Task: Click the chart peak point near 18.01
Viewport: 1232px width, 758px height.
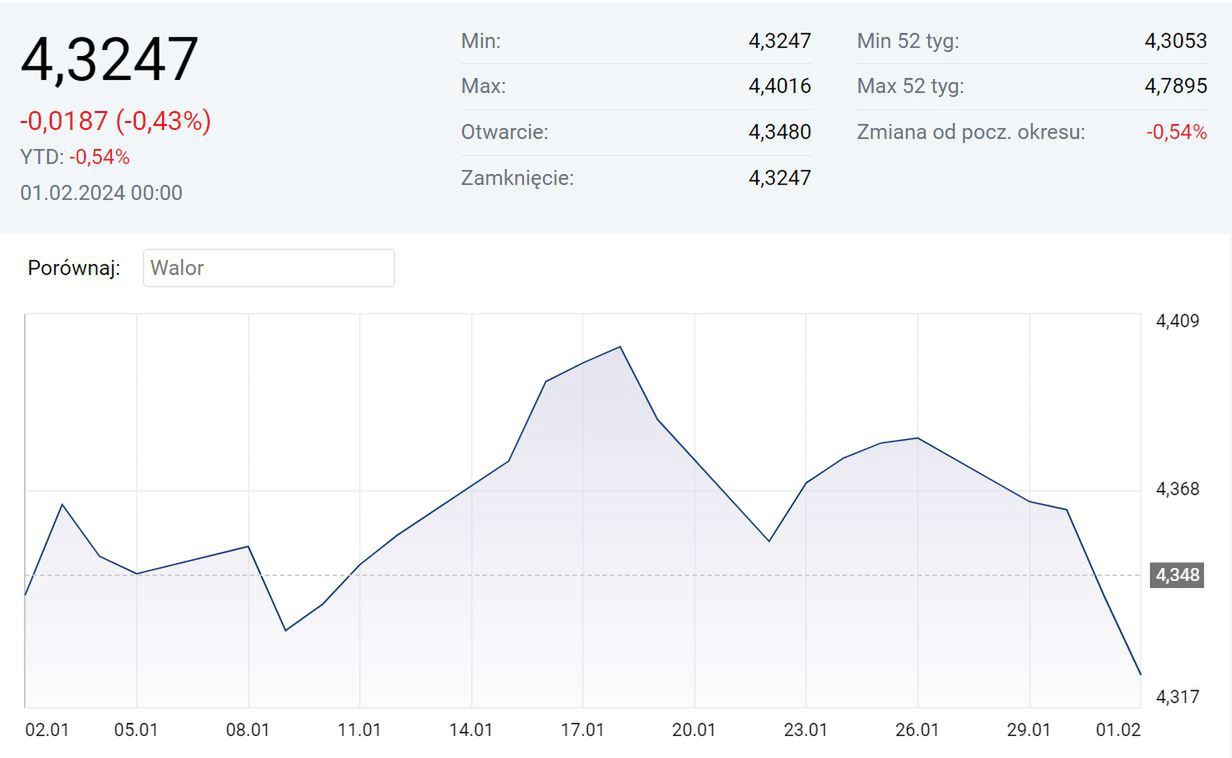Action: [621, 347]
